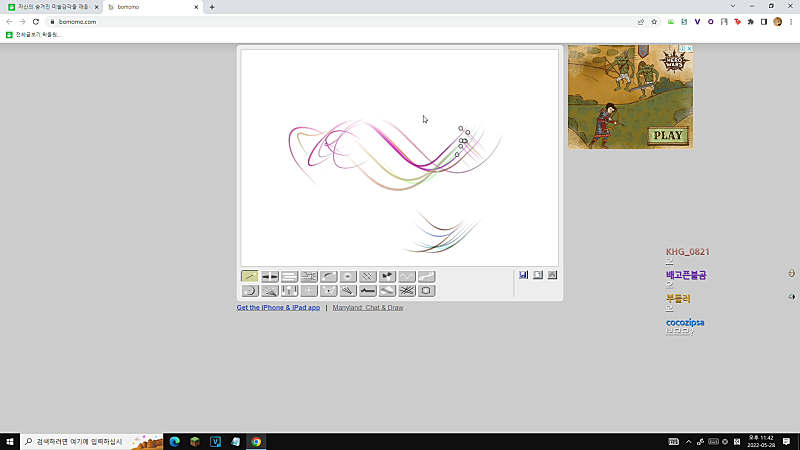Choose the parallel horizontal lines brush
The width and height of the screenshot is (800, 450).
click(x=289, y=276)
